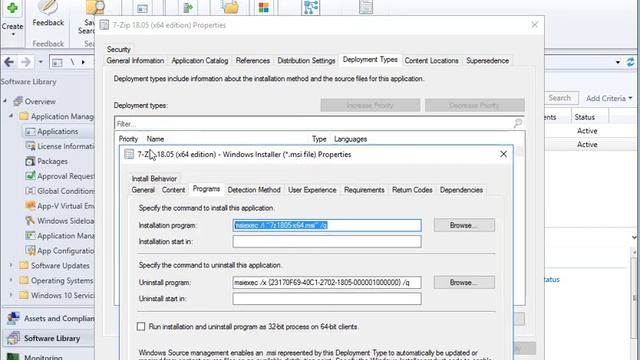Open the address bar dropdown arrow
The image size is (640, 360).
click(x=618, y=62)
